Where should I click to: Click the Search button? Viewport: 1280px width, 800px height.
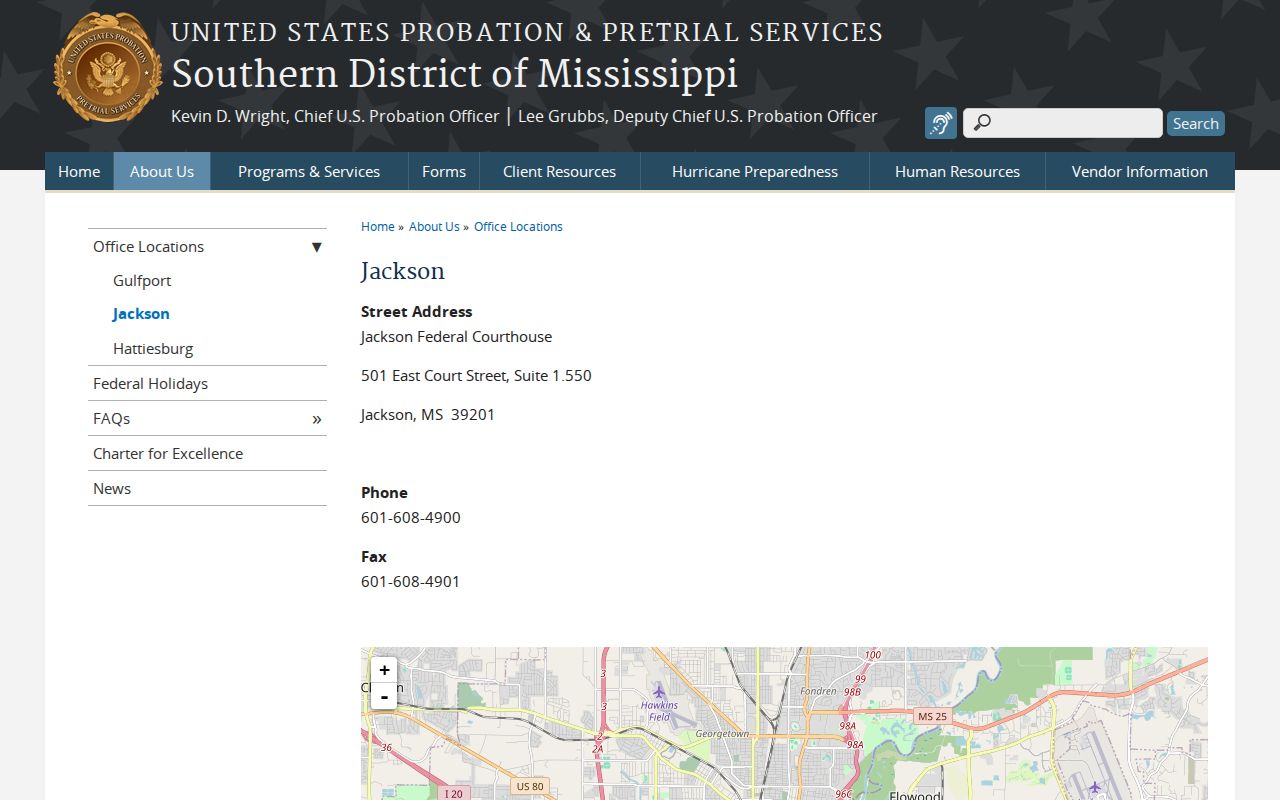[1196, 123]
